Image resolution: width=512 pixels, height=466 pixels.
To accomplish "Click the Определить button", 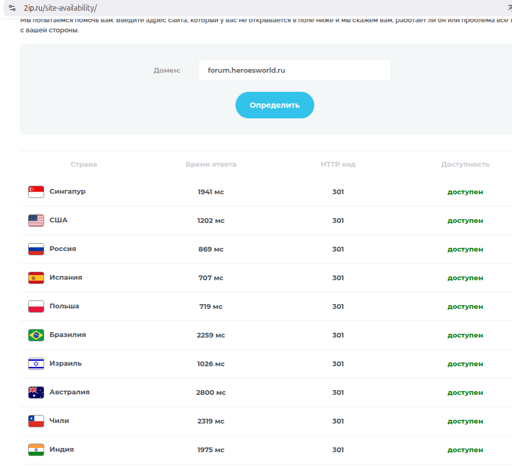I will point(275,105).
